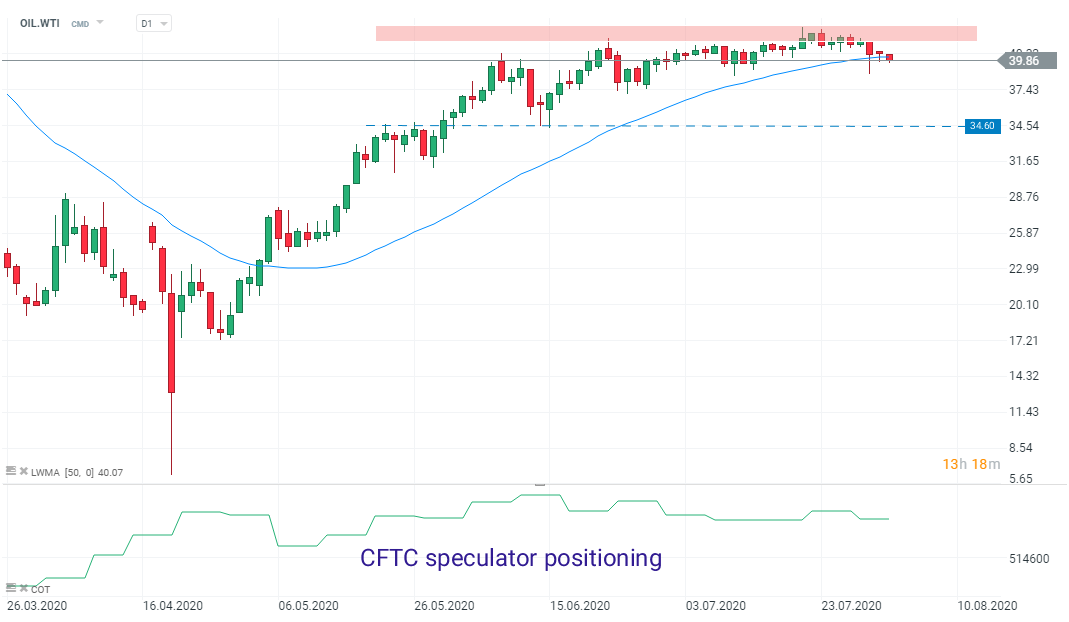The height and width of the screenshot is (622, 1069).
Task: Click the COT indicator label
Action: coord(40,588)
